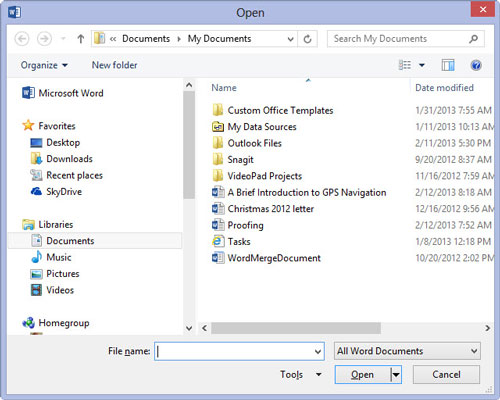Screen dimensions: 500x400
Task: Open the Pictures library
Action: (x=55, y=274)
